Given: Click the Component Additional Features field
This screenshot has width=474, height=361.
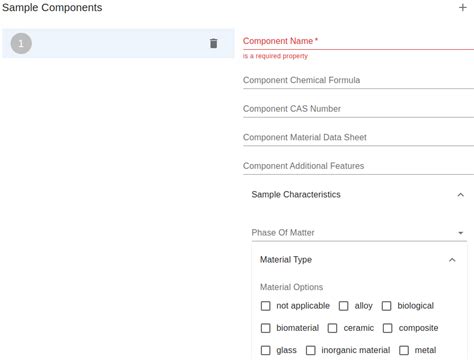Looking at the screenshot, I should pyautogui.click(x=358, y=166).
